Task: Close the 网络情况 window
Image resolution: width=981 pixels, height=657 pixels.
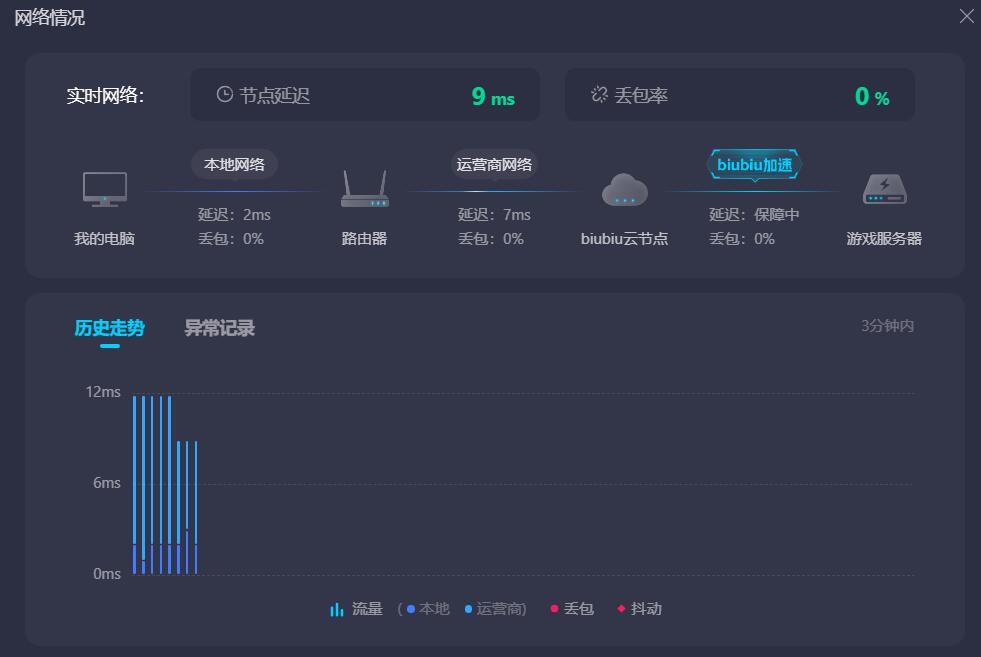Action: [966, 16]
